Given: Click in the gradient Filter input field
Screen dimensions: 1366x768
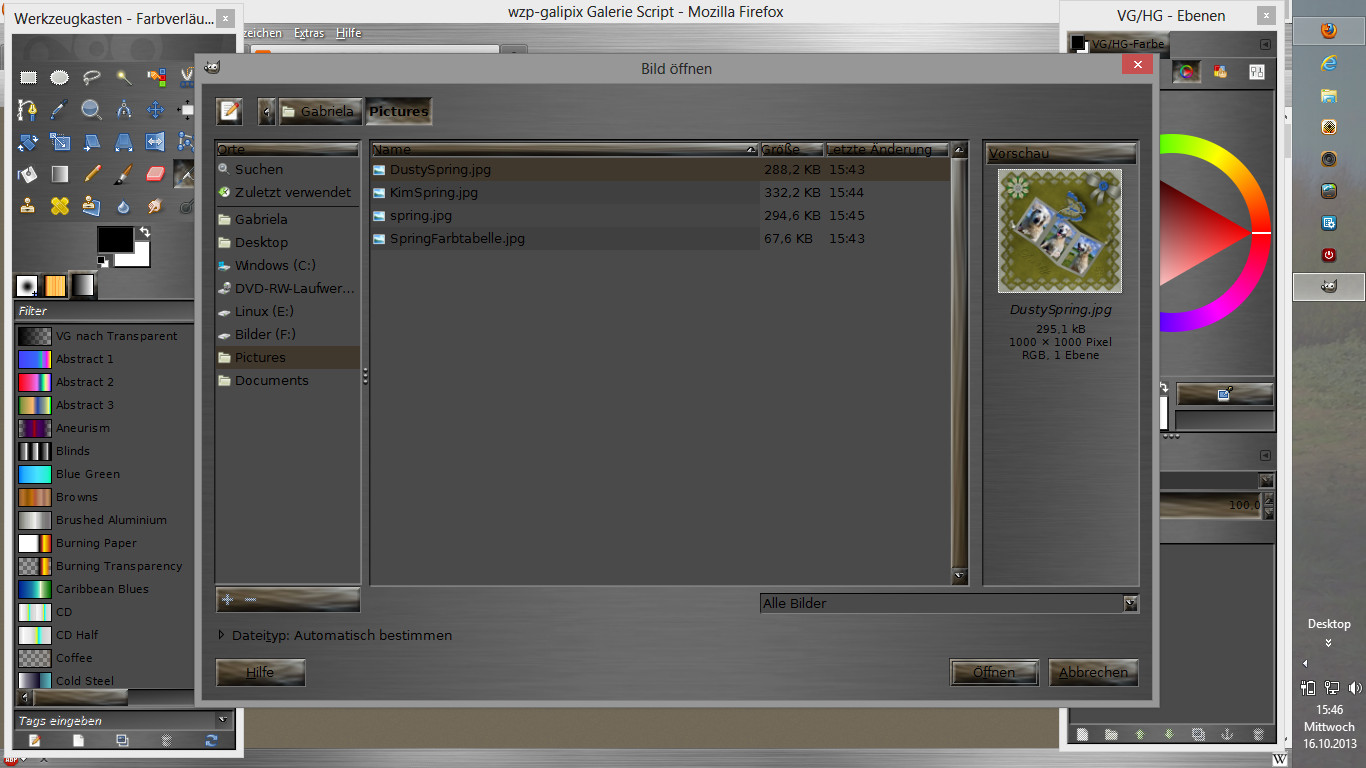Looking at the screenshot, I should tap(105, 311).
